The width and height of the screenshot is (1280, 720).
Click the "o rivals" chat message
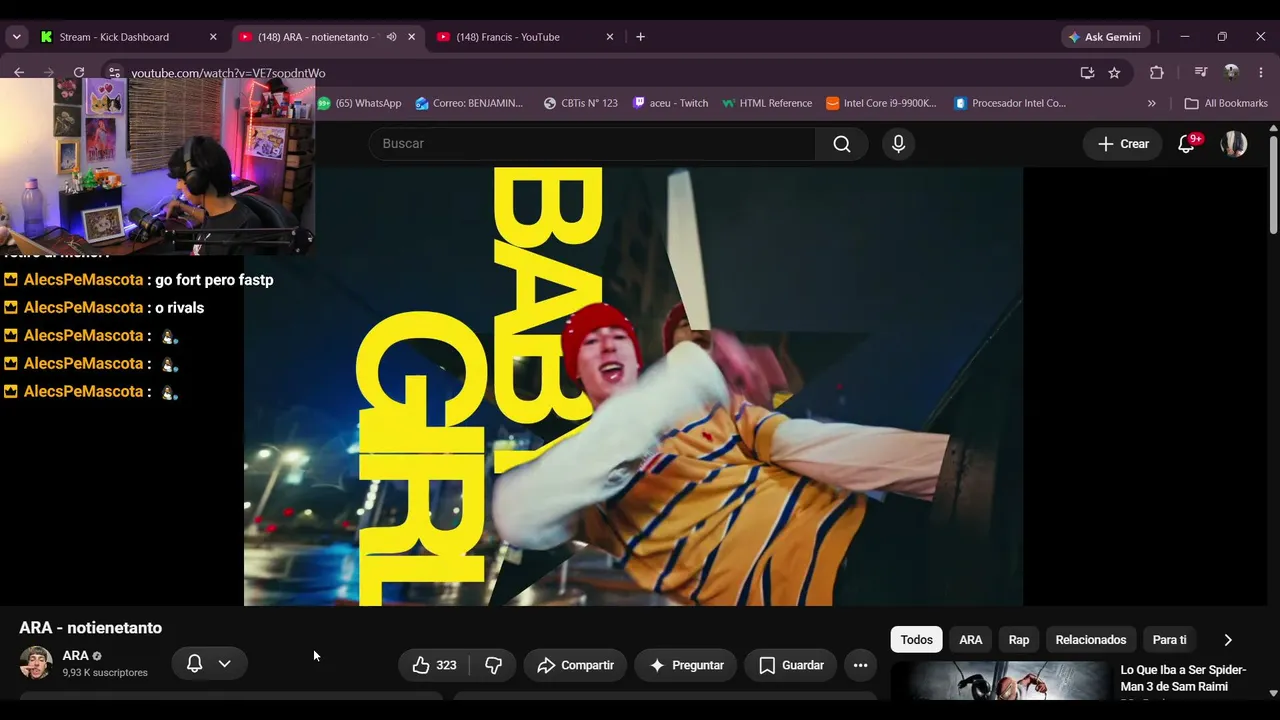(179, 308)
